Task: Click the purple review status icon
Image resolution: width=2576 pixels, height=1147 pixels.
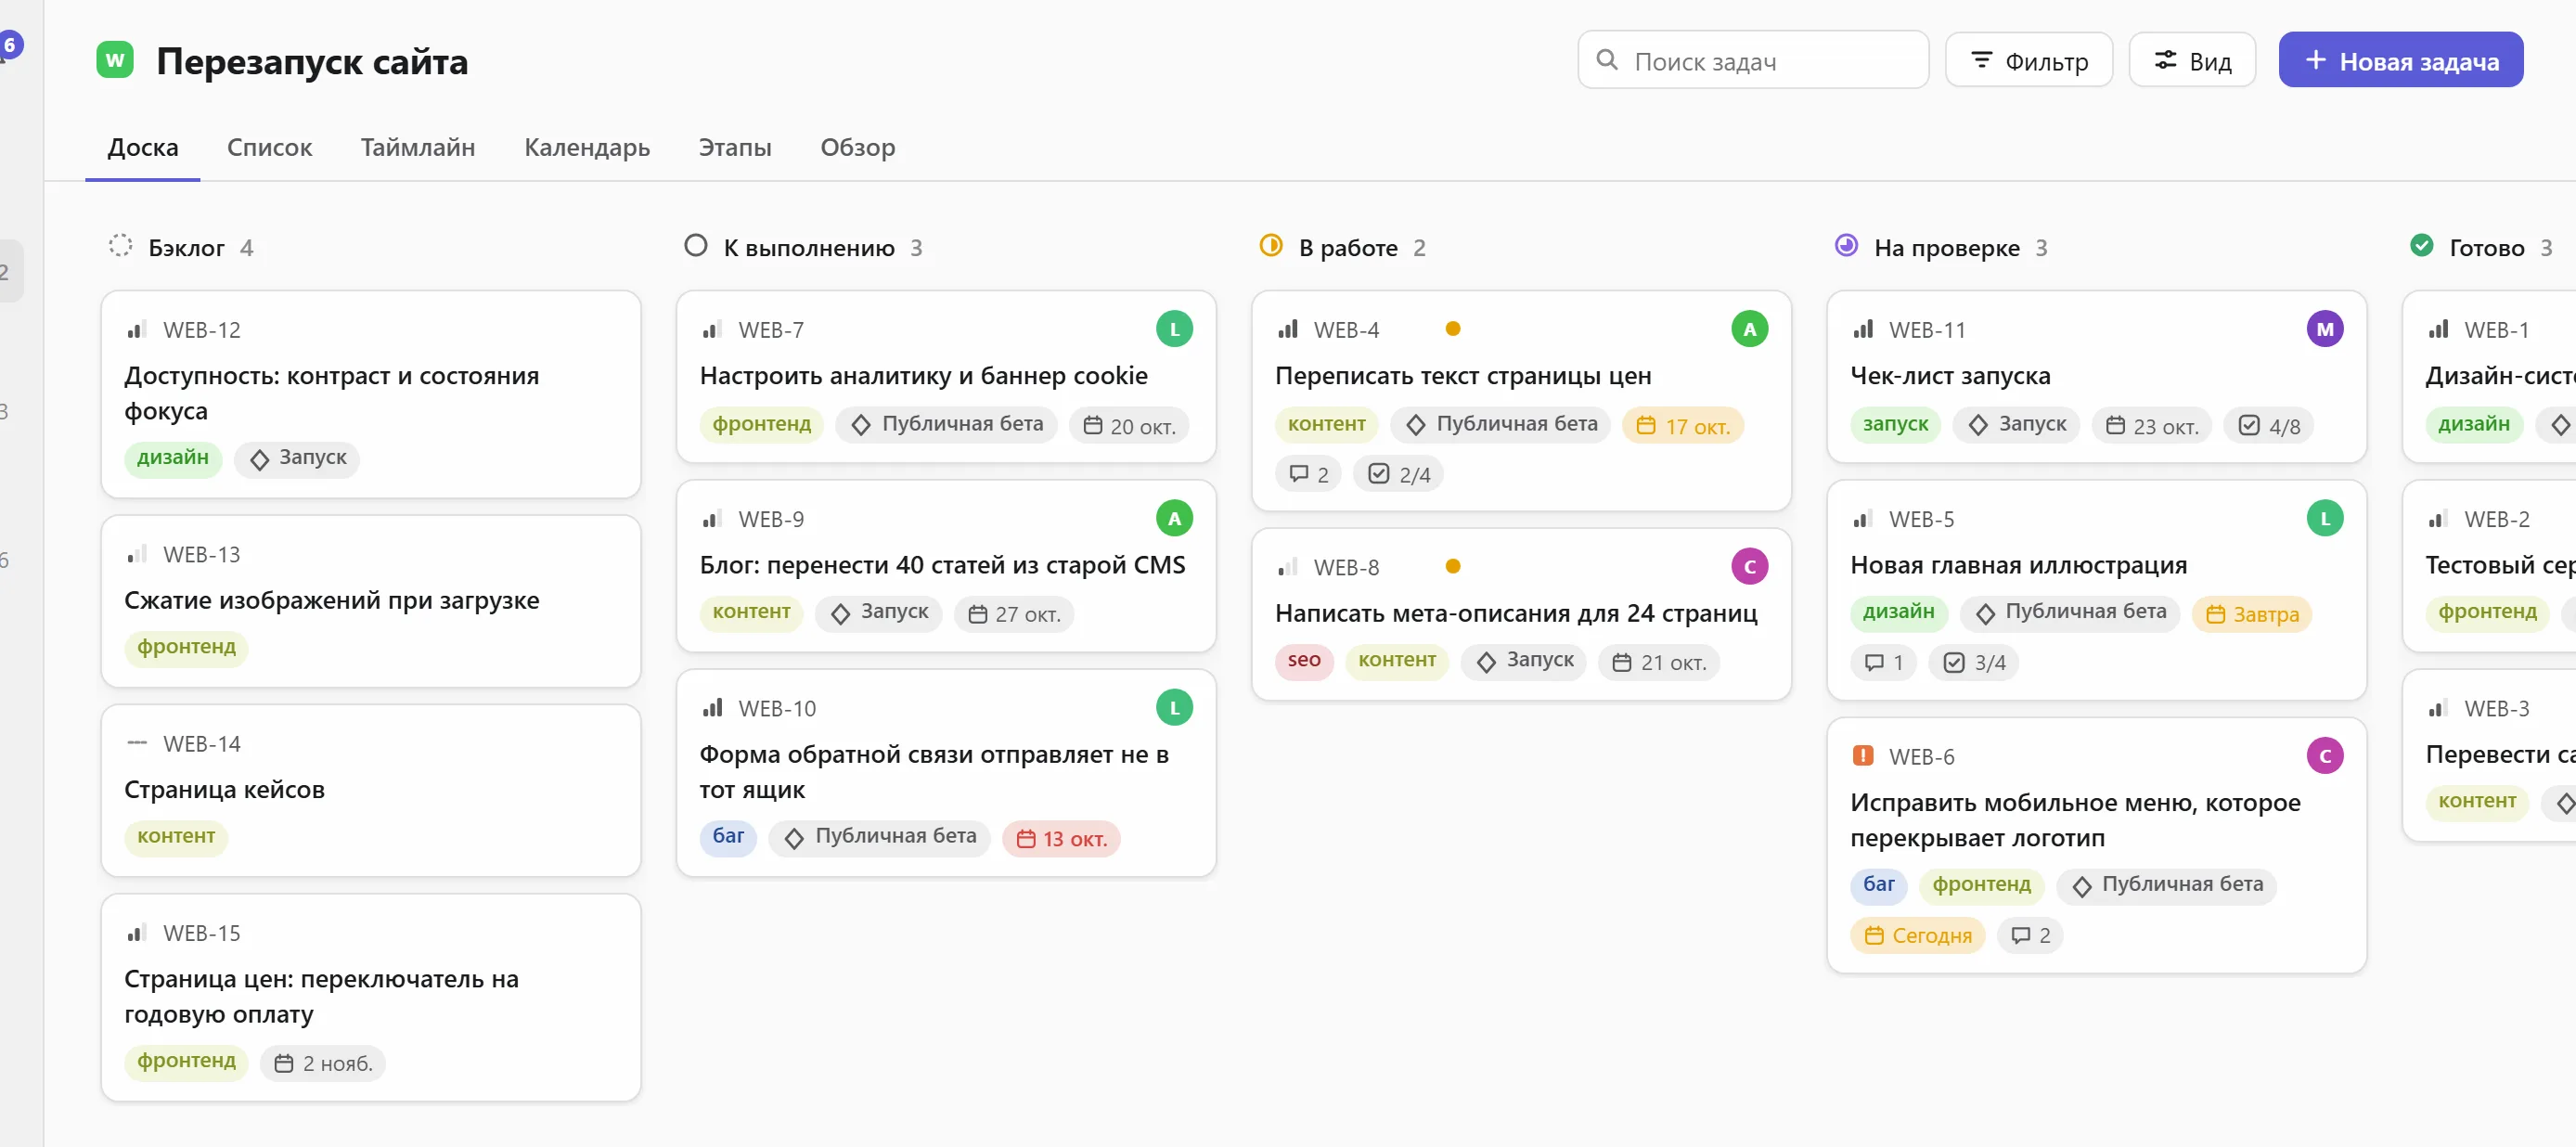Action: (x=1846, y=246)
